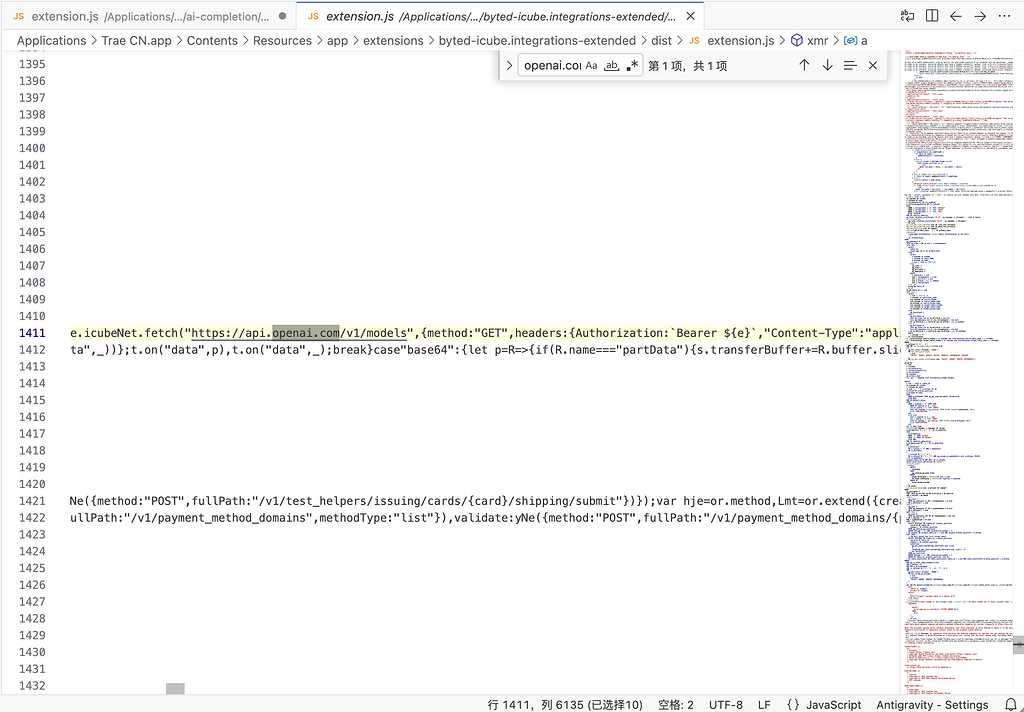Click the JS file icon of the ai-completion tab
The width and height of the screenshot is (1024, 712).
pyautogui.click(x=18, y=16)
